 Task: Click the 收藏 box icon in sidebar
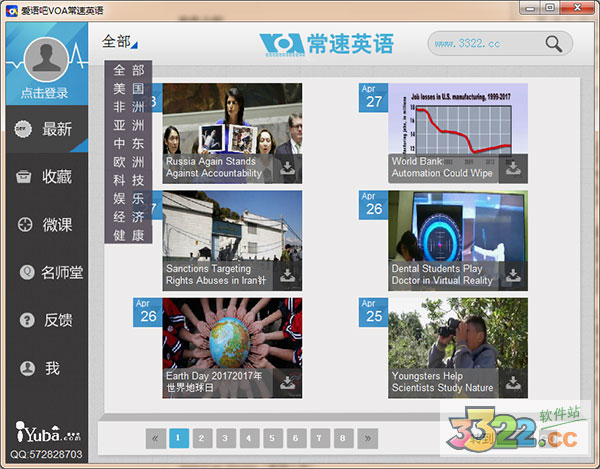tap(23, 177)
